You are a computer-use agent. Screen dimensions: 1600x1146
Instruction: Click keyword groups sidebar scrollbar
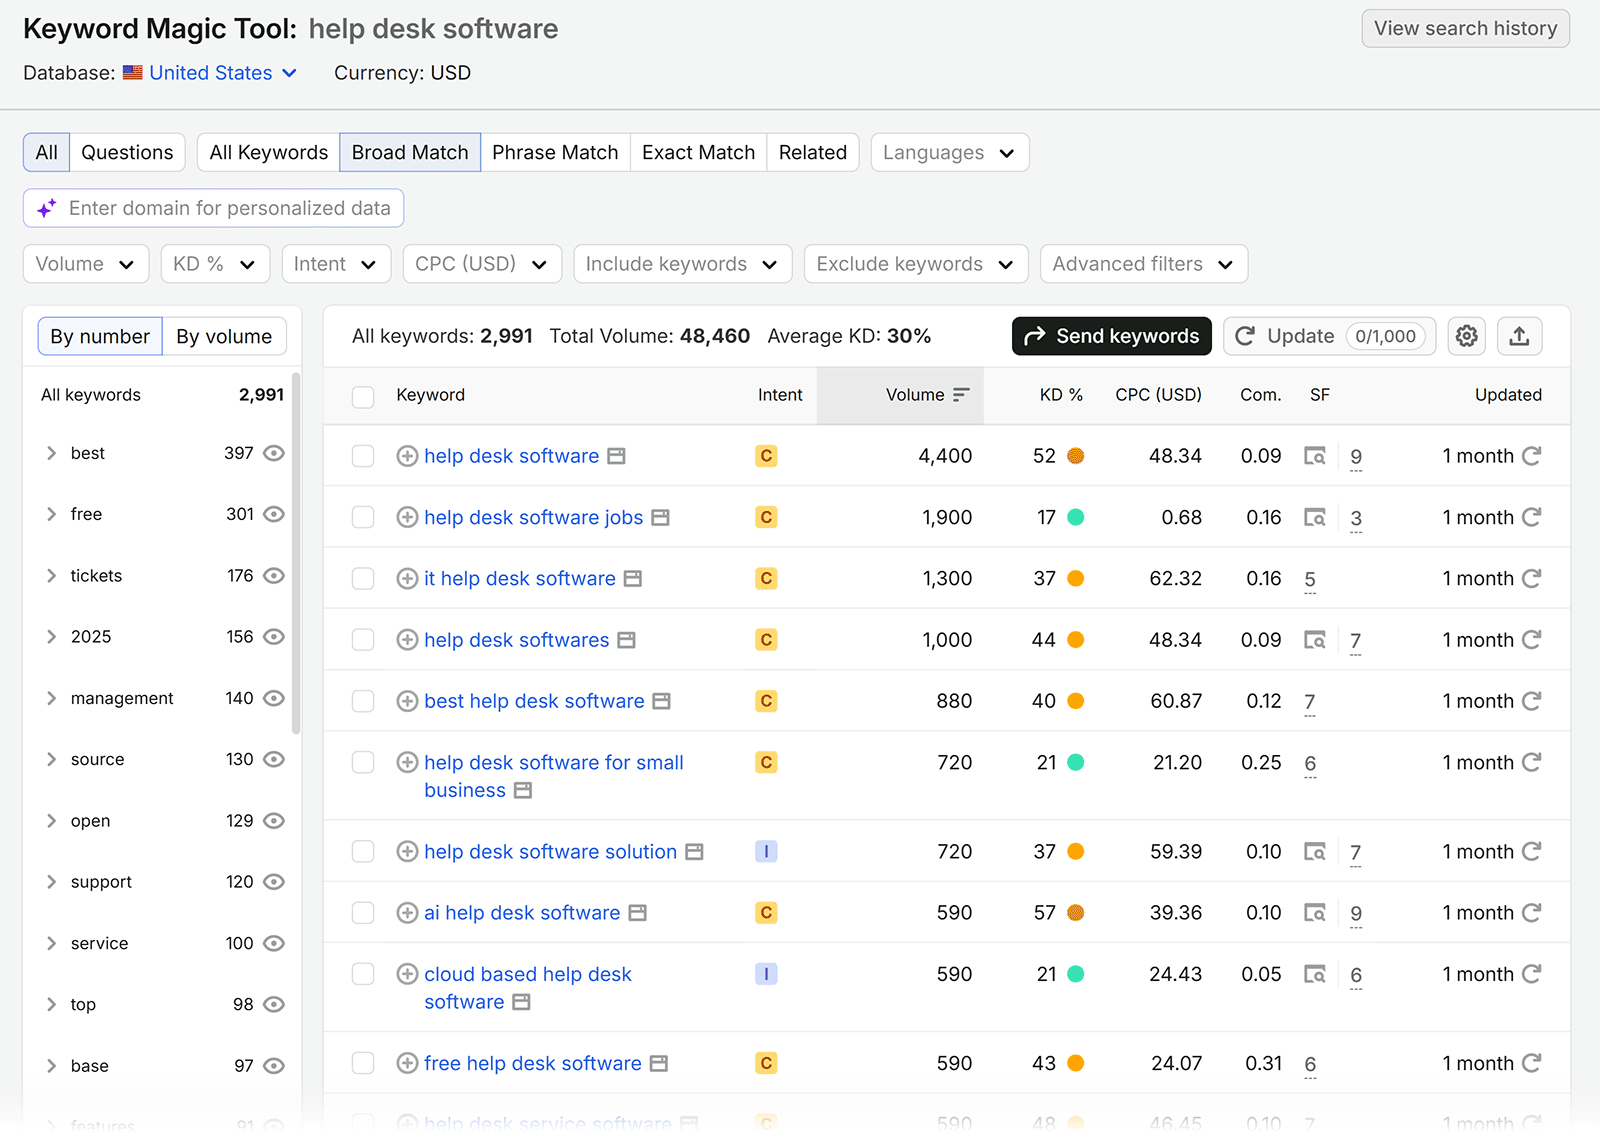[295, 553]
